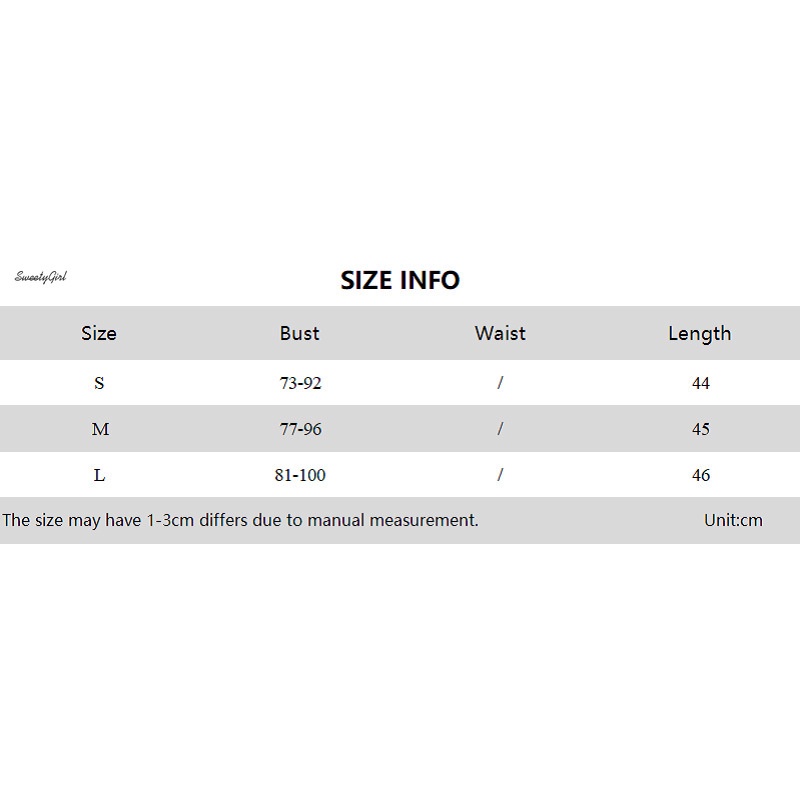This screenshot has width=800, height=800.
Task: Click length value 46
Action: [x=700, y=475]
